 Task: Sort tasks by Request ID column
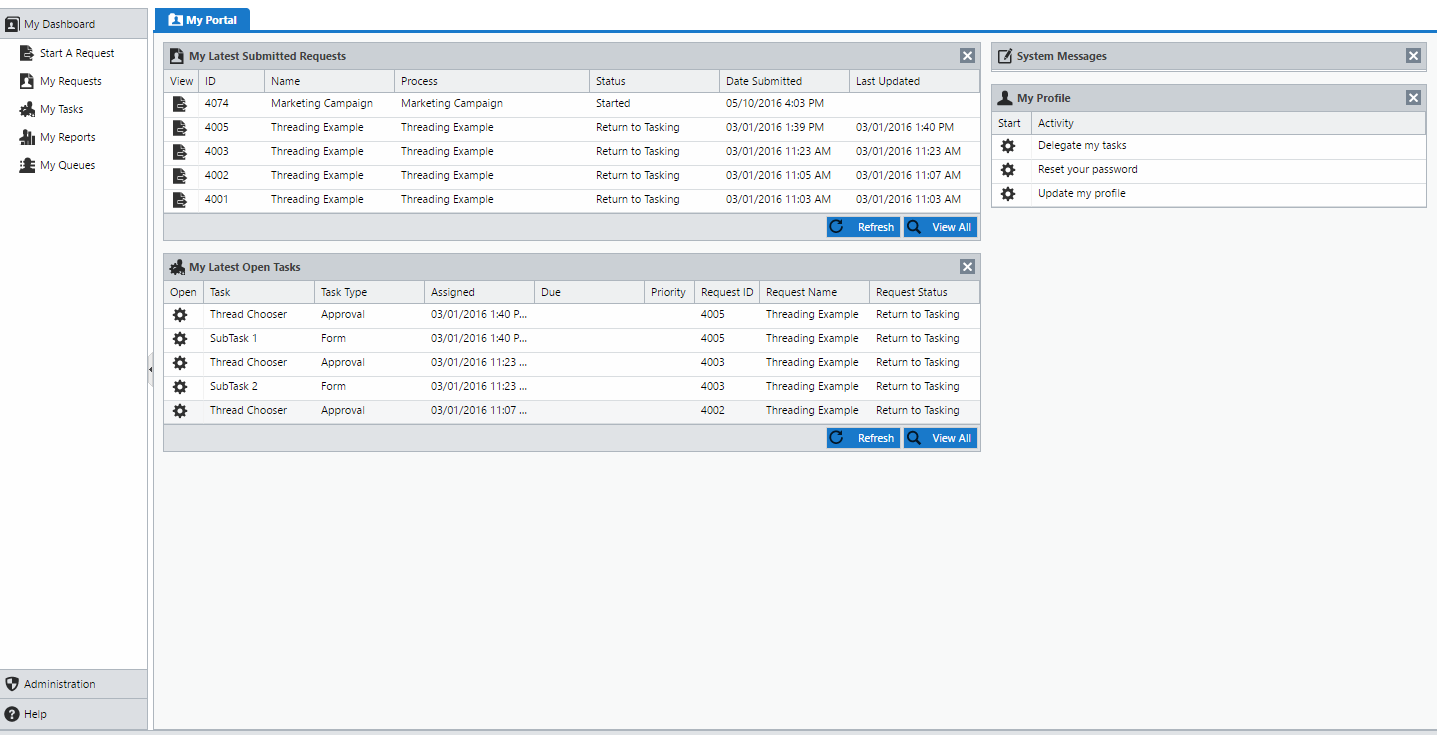[x=727, y=292]
